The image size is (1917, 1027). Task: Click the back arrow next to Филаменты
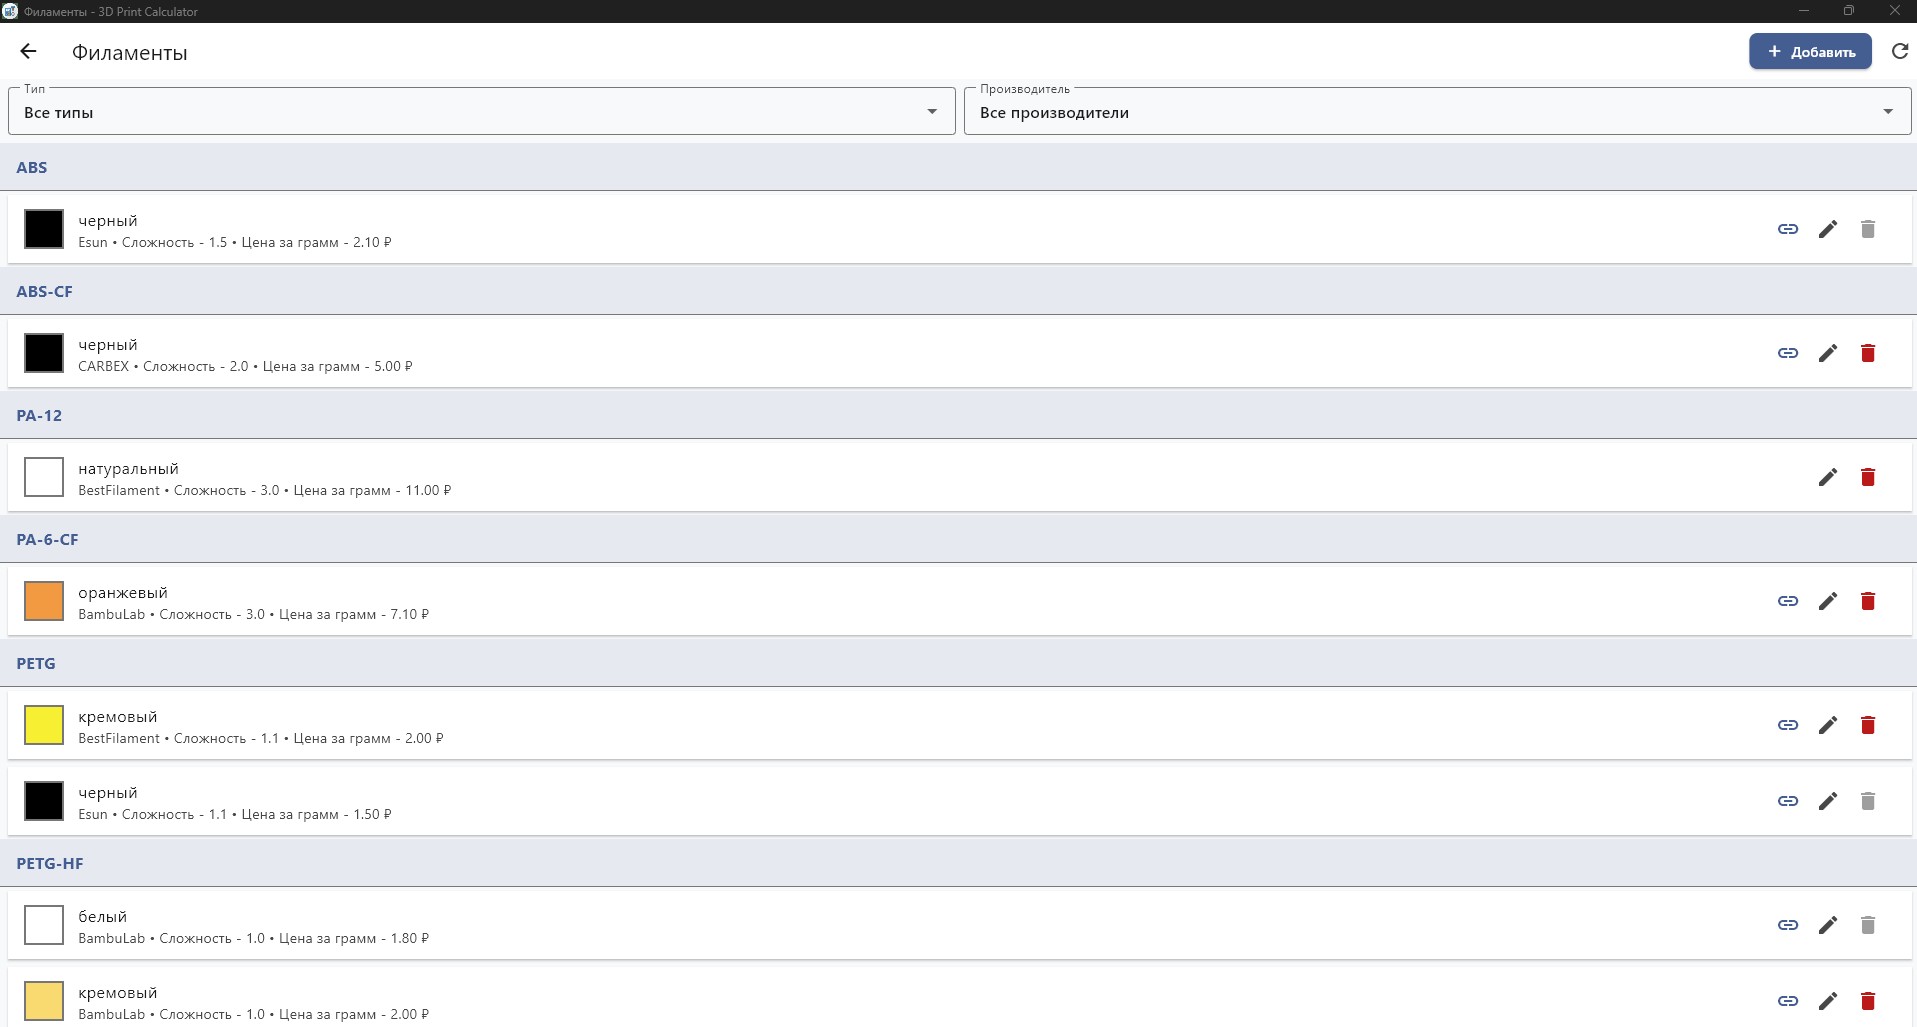tap(28, 52)
